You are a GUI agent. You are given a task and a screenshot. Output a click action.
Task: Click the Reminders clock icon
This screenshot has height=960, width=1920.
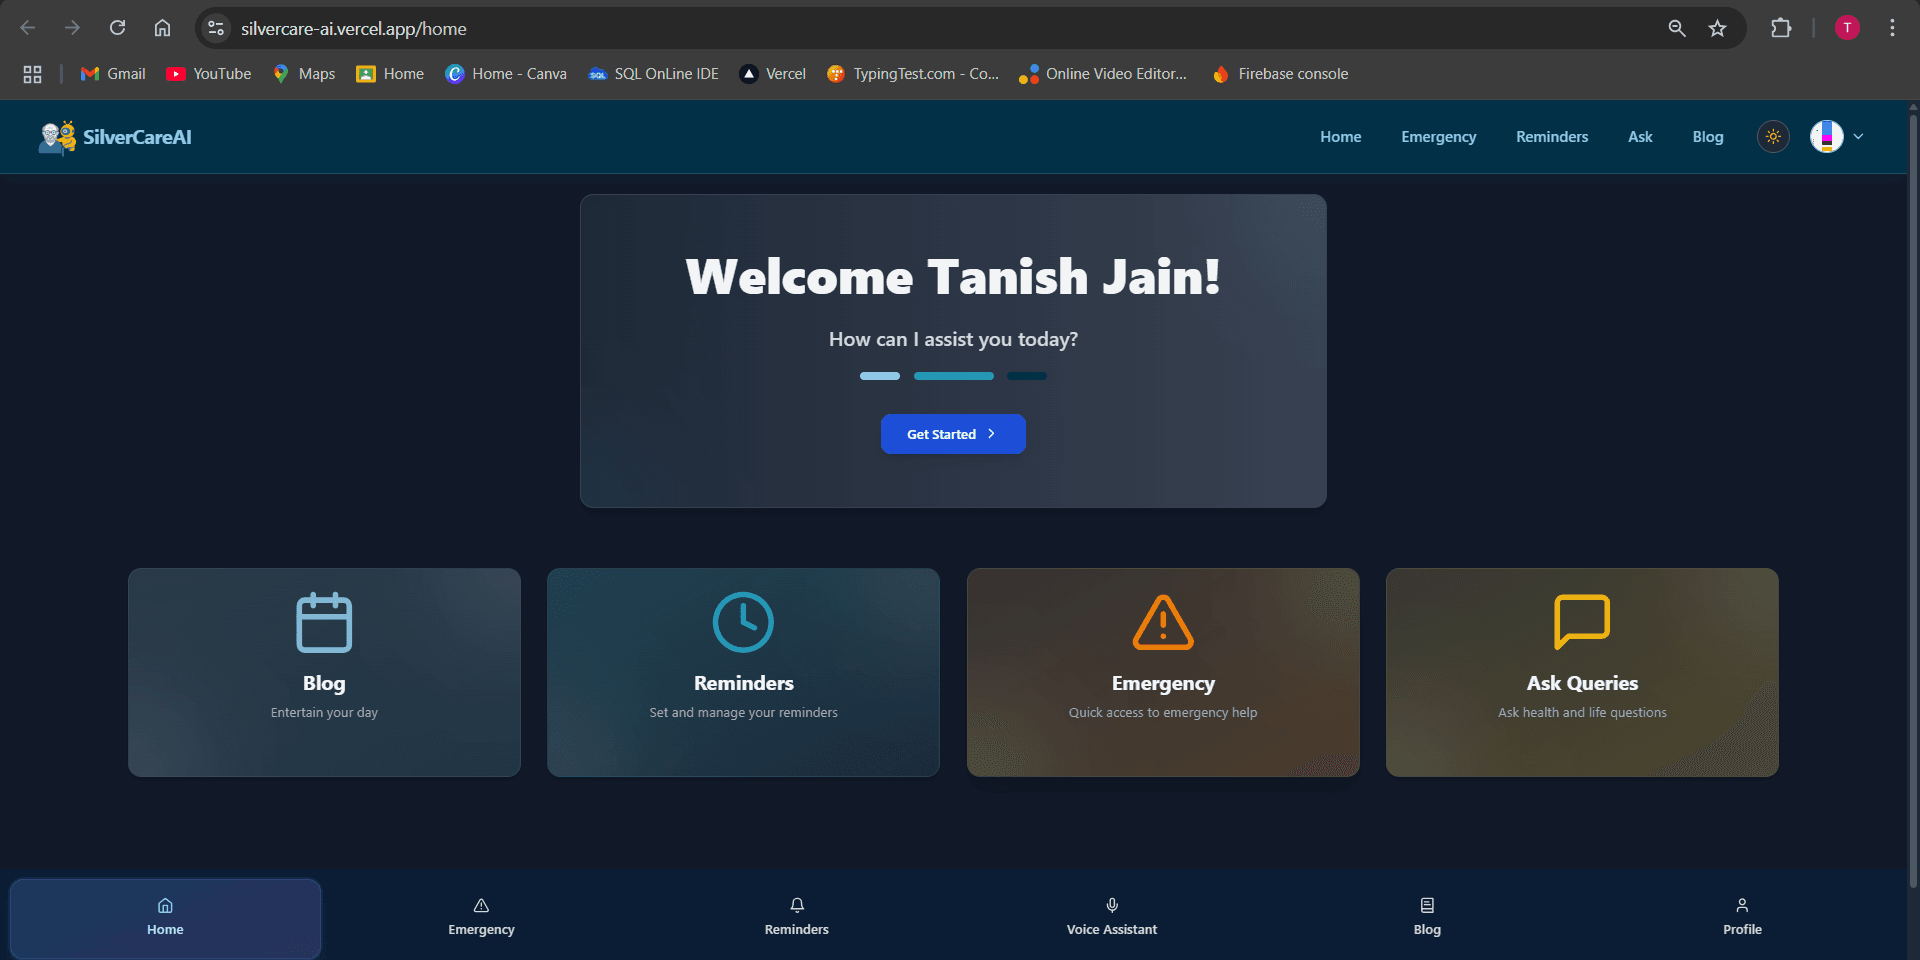[743, 622]
